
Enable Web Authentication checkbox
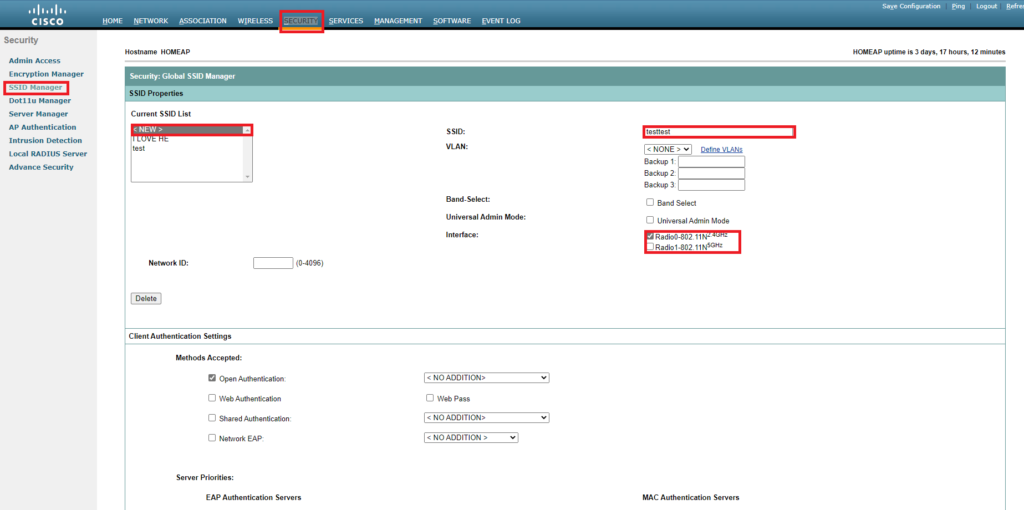point(212,398)
